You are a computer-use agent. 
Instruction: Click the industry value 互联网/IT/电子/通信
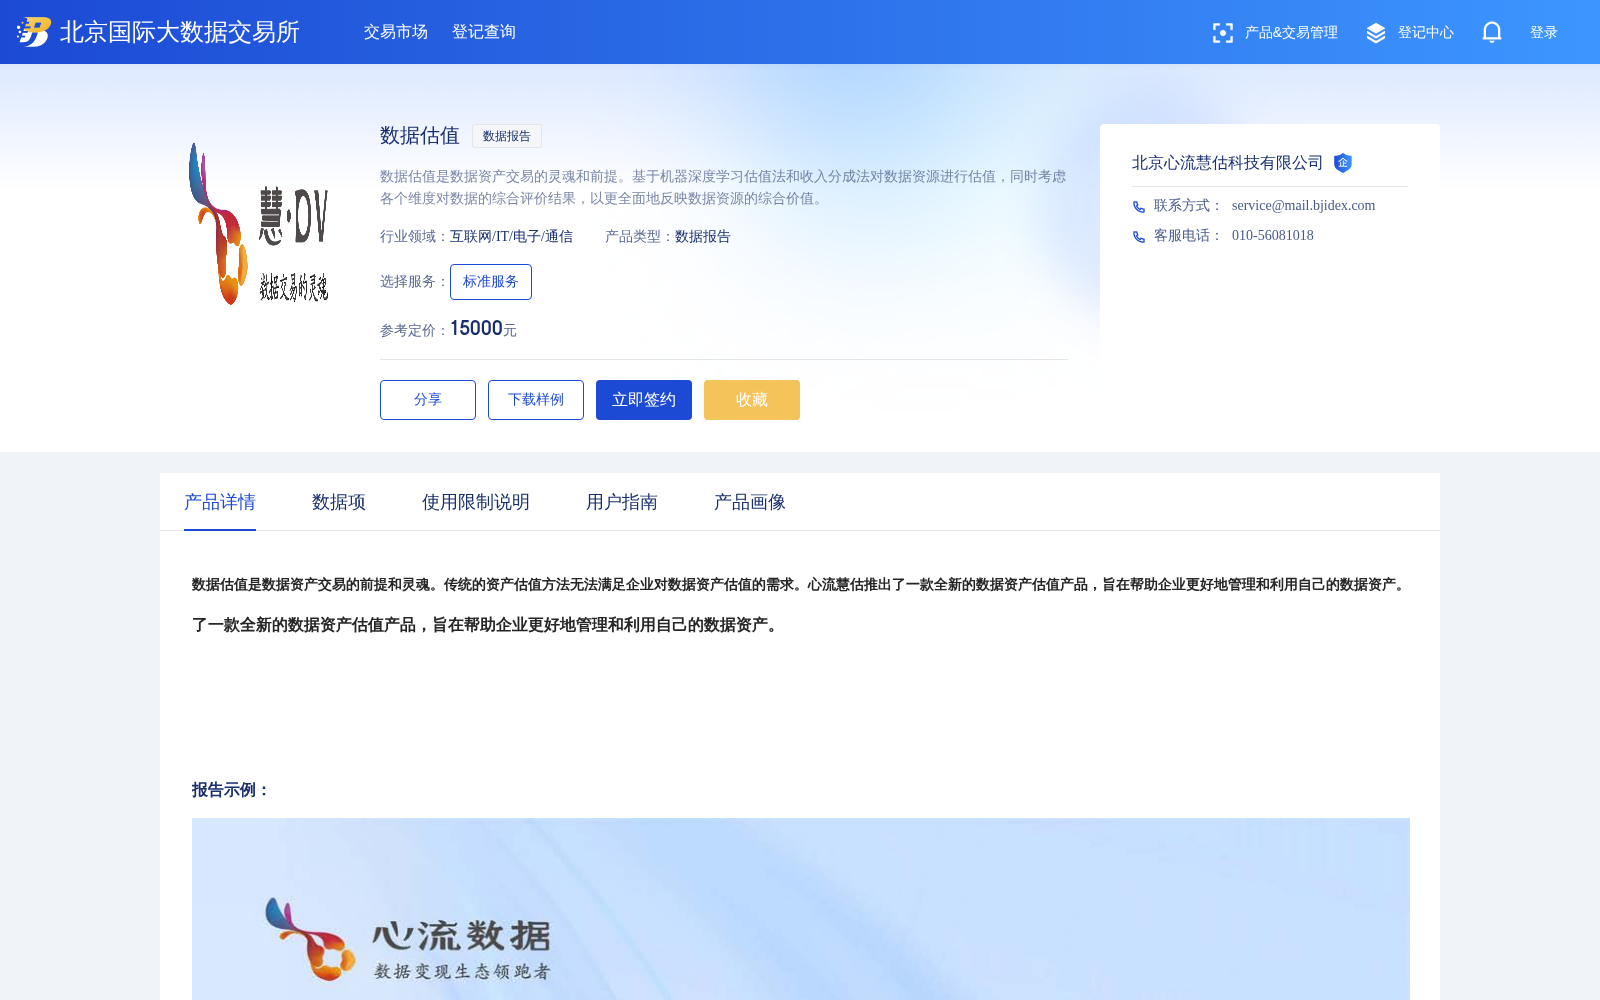tap(511, 237)
